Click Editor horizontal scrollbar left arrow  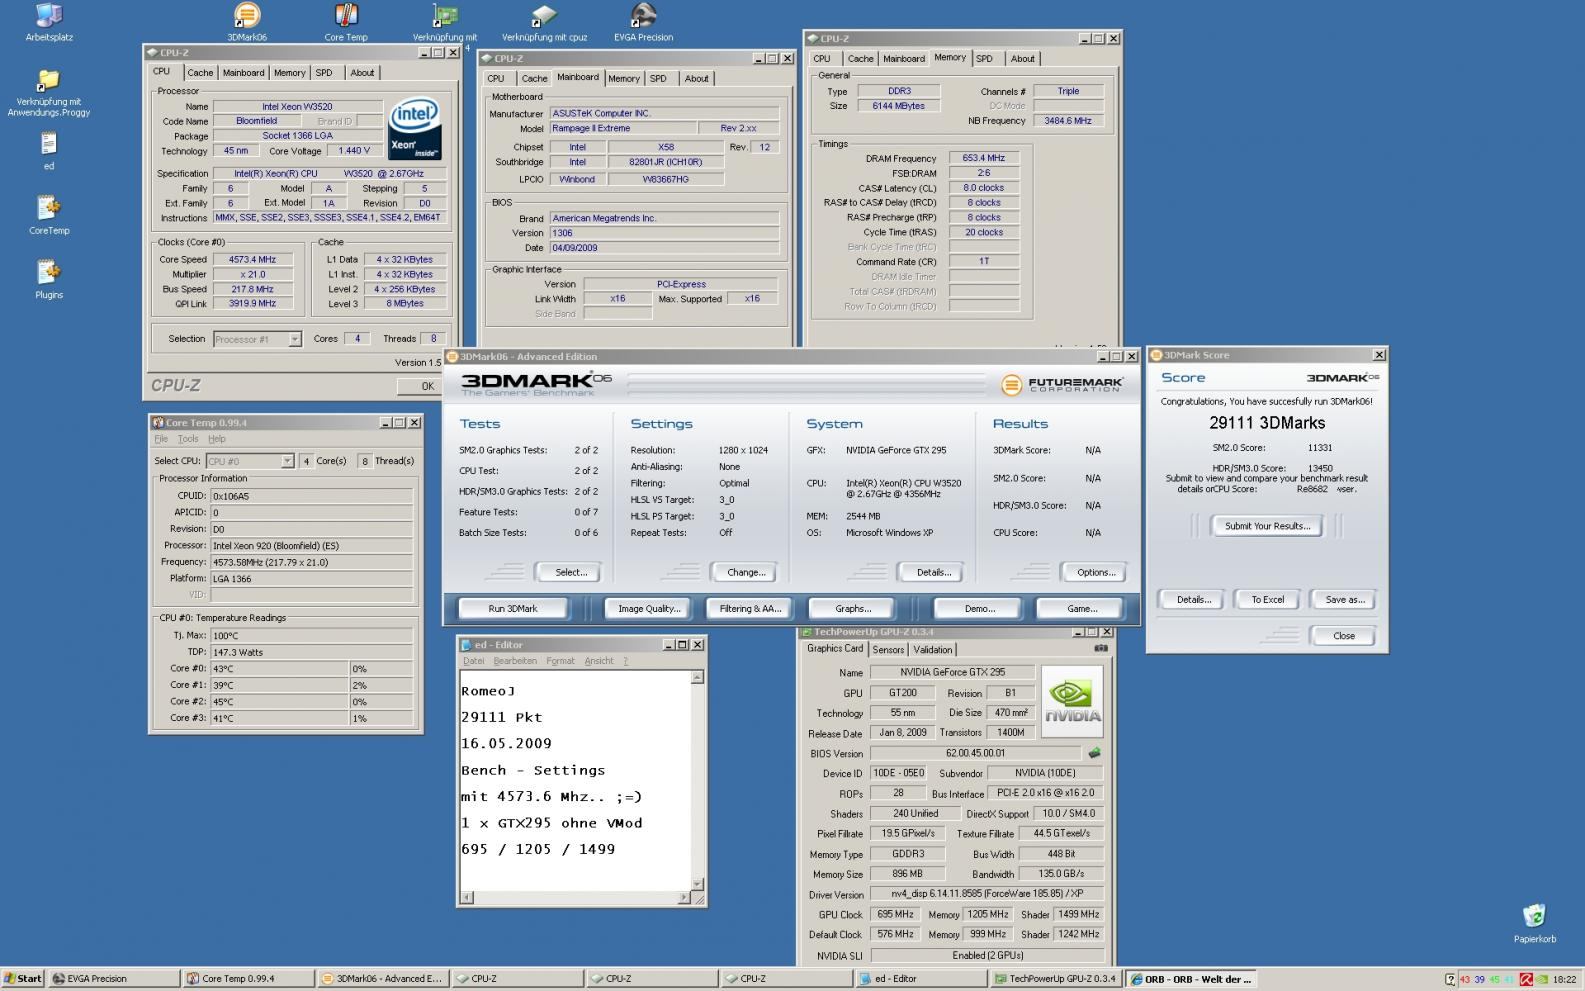click(x=466, y=898)
